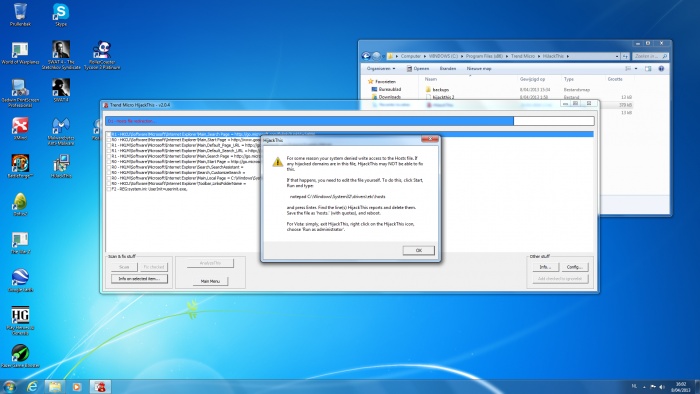Click Branden in the Explorer toolbar
This screenshot has height=394, width=700.
click(448, 69)
